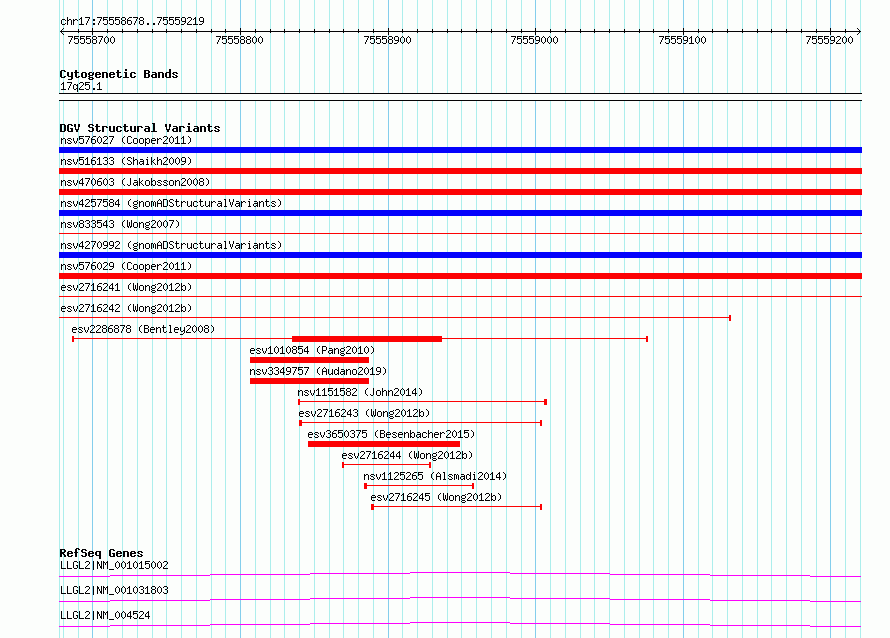
Task: Click ruler position 75558700
Action: [x=91, y=40]
